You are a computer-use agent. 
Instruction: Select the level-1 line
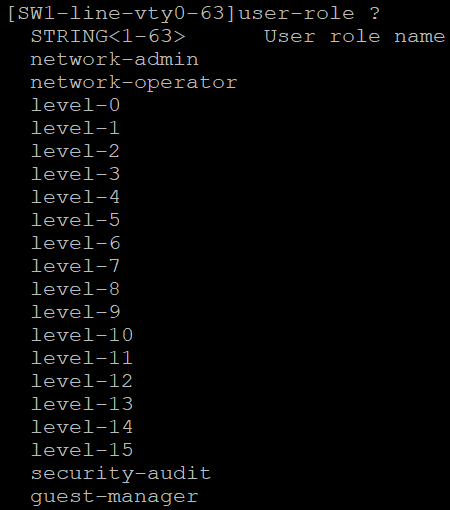pyautogui.click(x=75, y=128)
